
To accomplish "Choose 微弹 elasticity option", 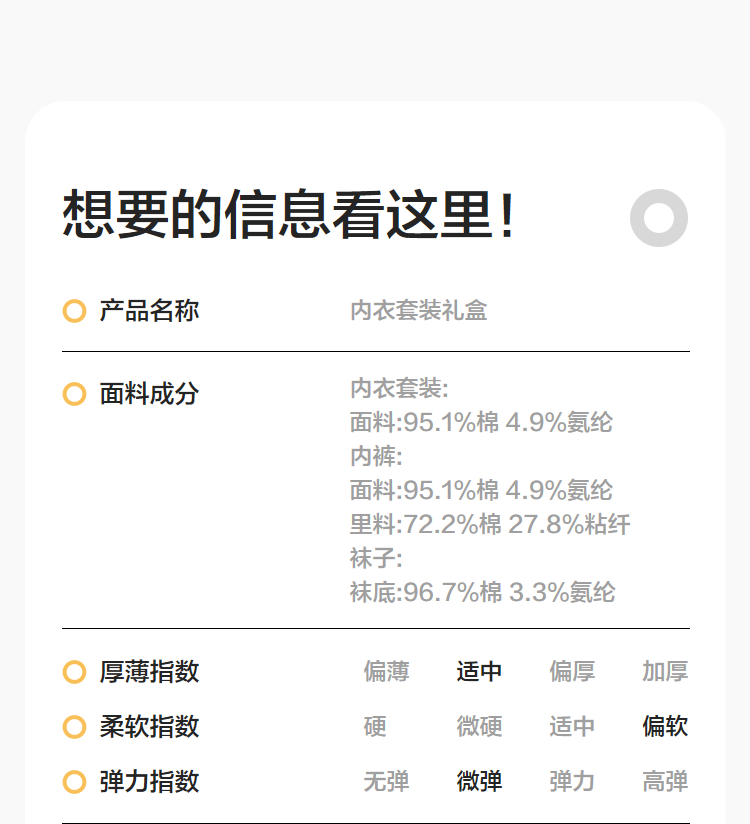I will pyautogui.click(x=479, y=782).
